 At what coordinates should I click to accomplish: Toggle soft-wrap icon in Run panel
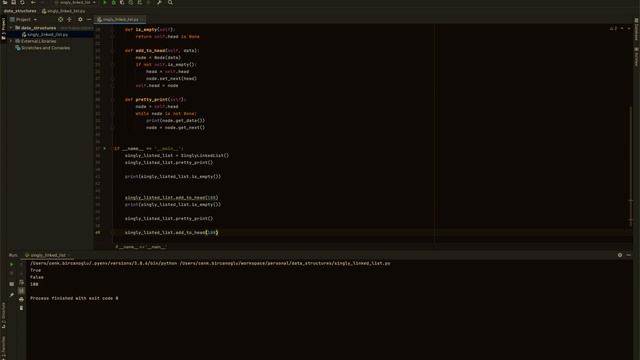[x=21, y=282]
